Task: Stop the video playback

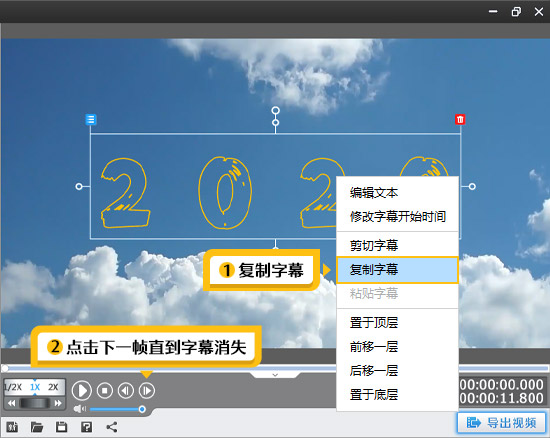Action: click(105, 390)
